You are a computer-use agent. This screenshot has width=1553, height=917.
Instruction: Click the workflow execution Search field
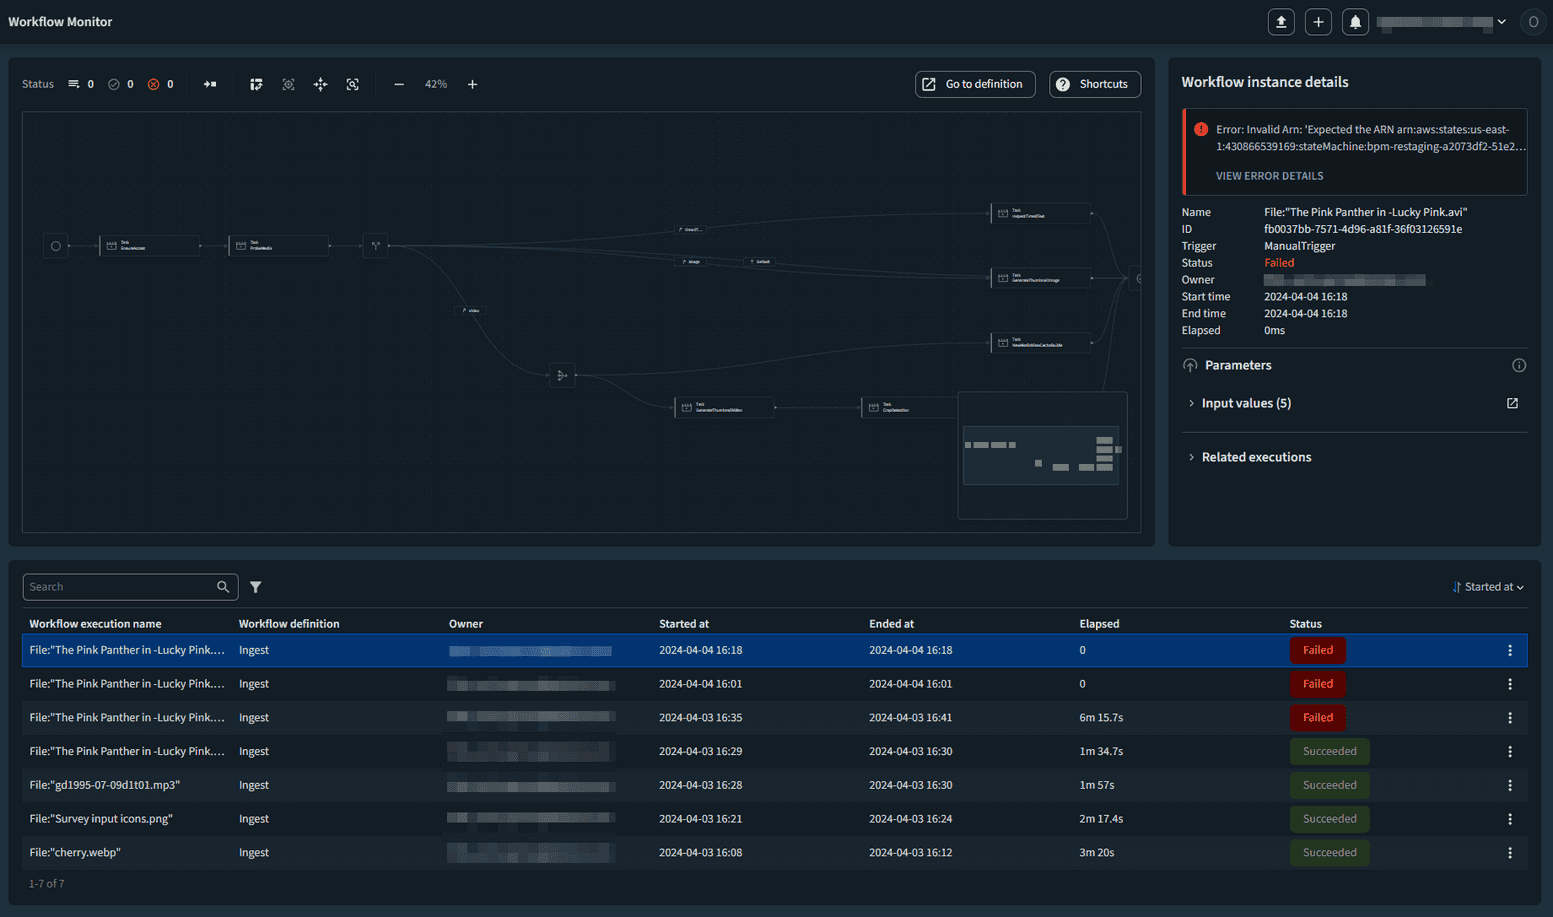(120, 587)
